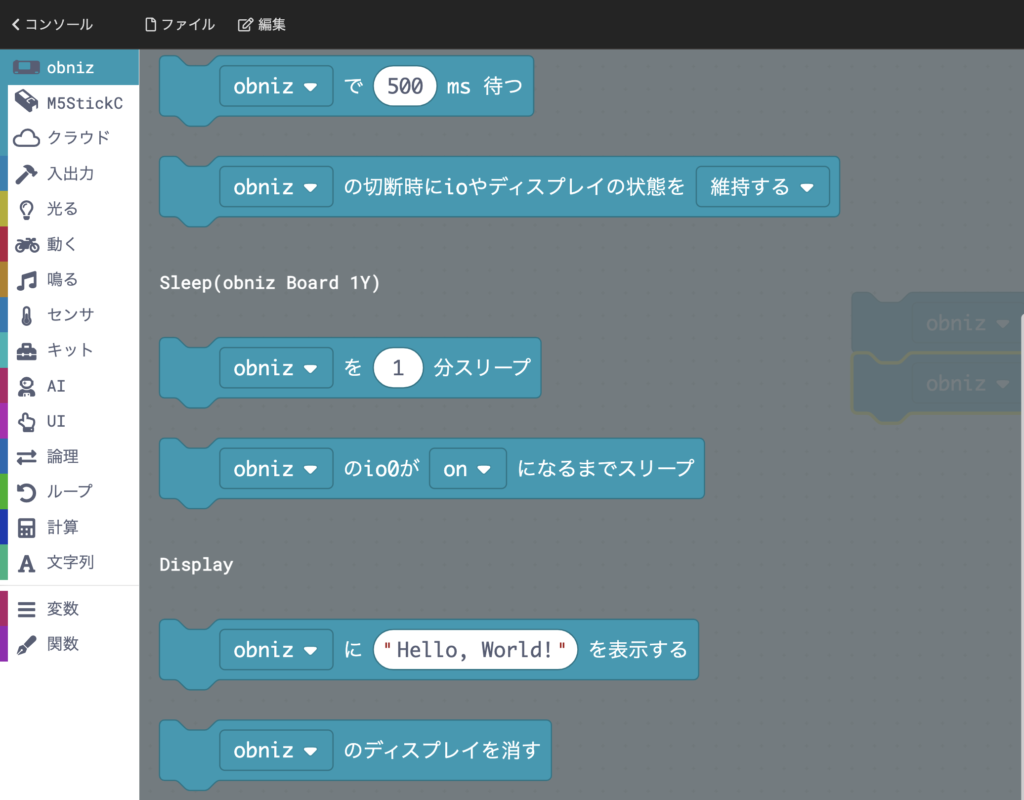Open the 文字列 category label
Viewport: 1024px width, 800px height.
(x=71, y=562)
